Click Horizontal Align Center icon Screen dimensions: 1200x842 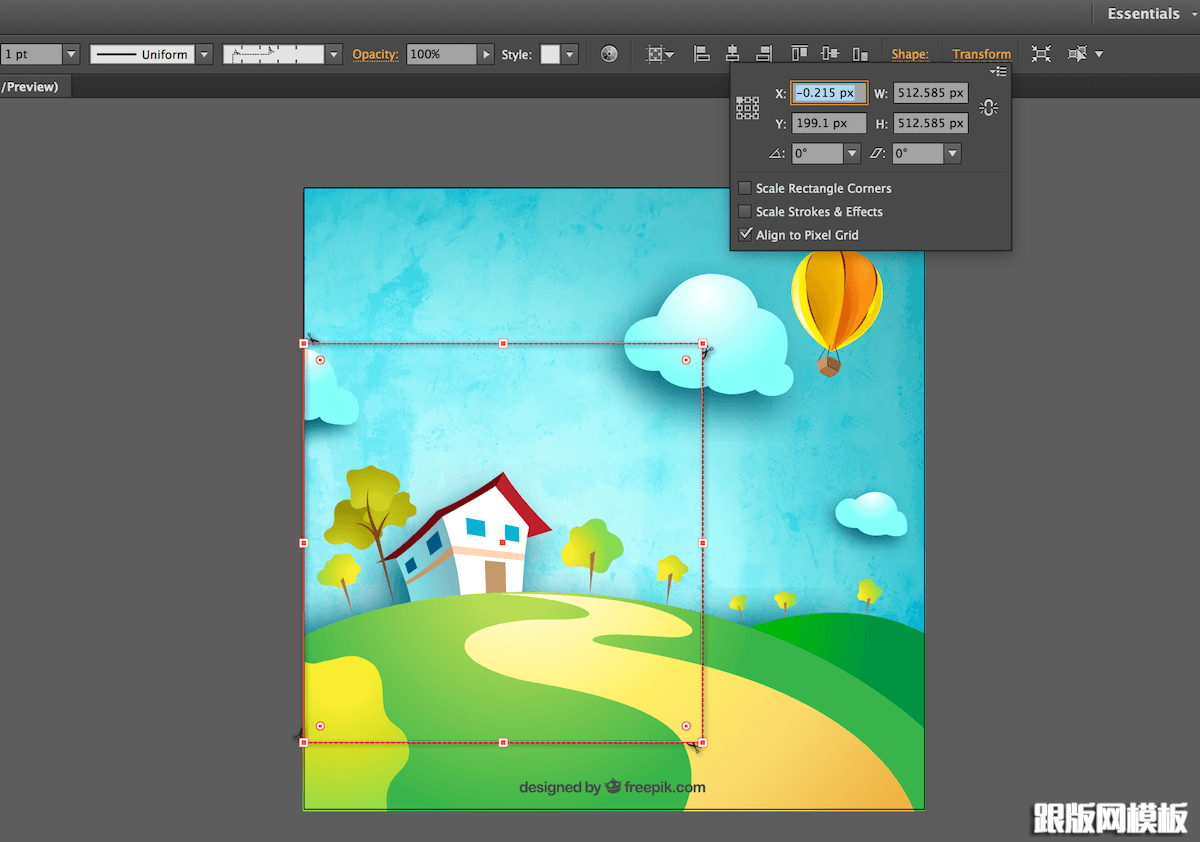coord(733,54)
